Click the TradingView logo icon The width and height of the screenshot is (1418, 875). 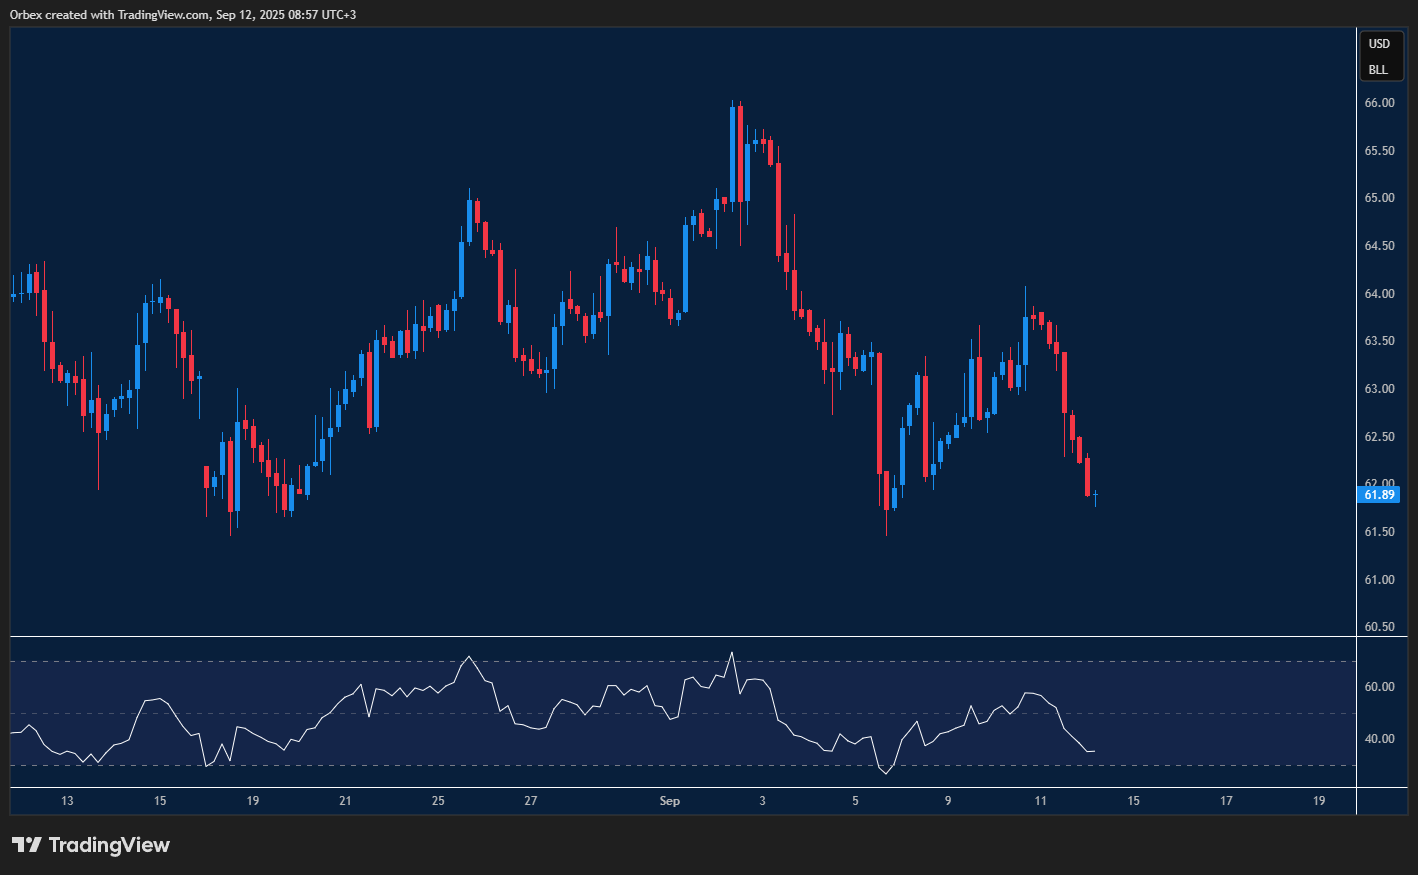point(27,845)
